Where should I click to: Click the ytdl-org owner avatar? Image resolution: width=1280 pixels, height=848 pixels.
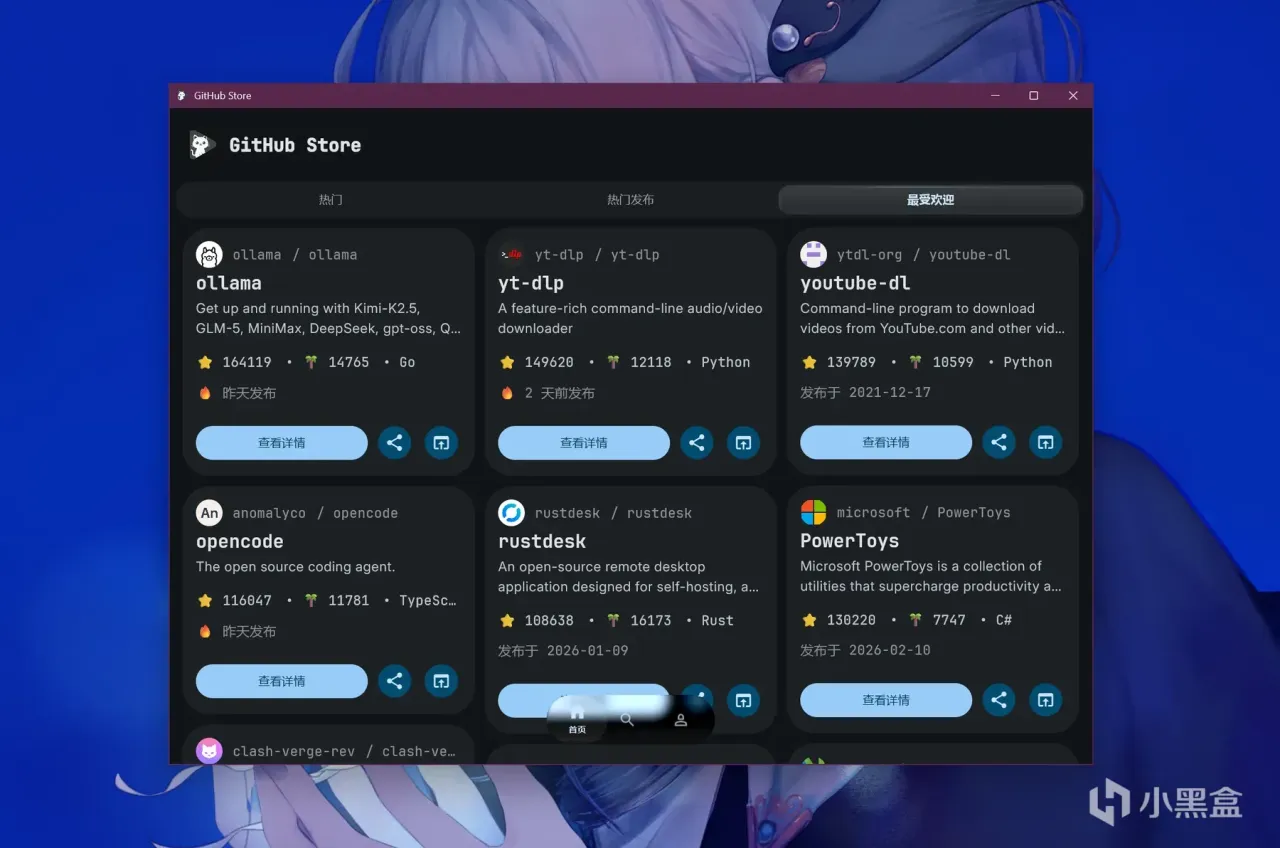tap(813, 254)
